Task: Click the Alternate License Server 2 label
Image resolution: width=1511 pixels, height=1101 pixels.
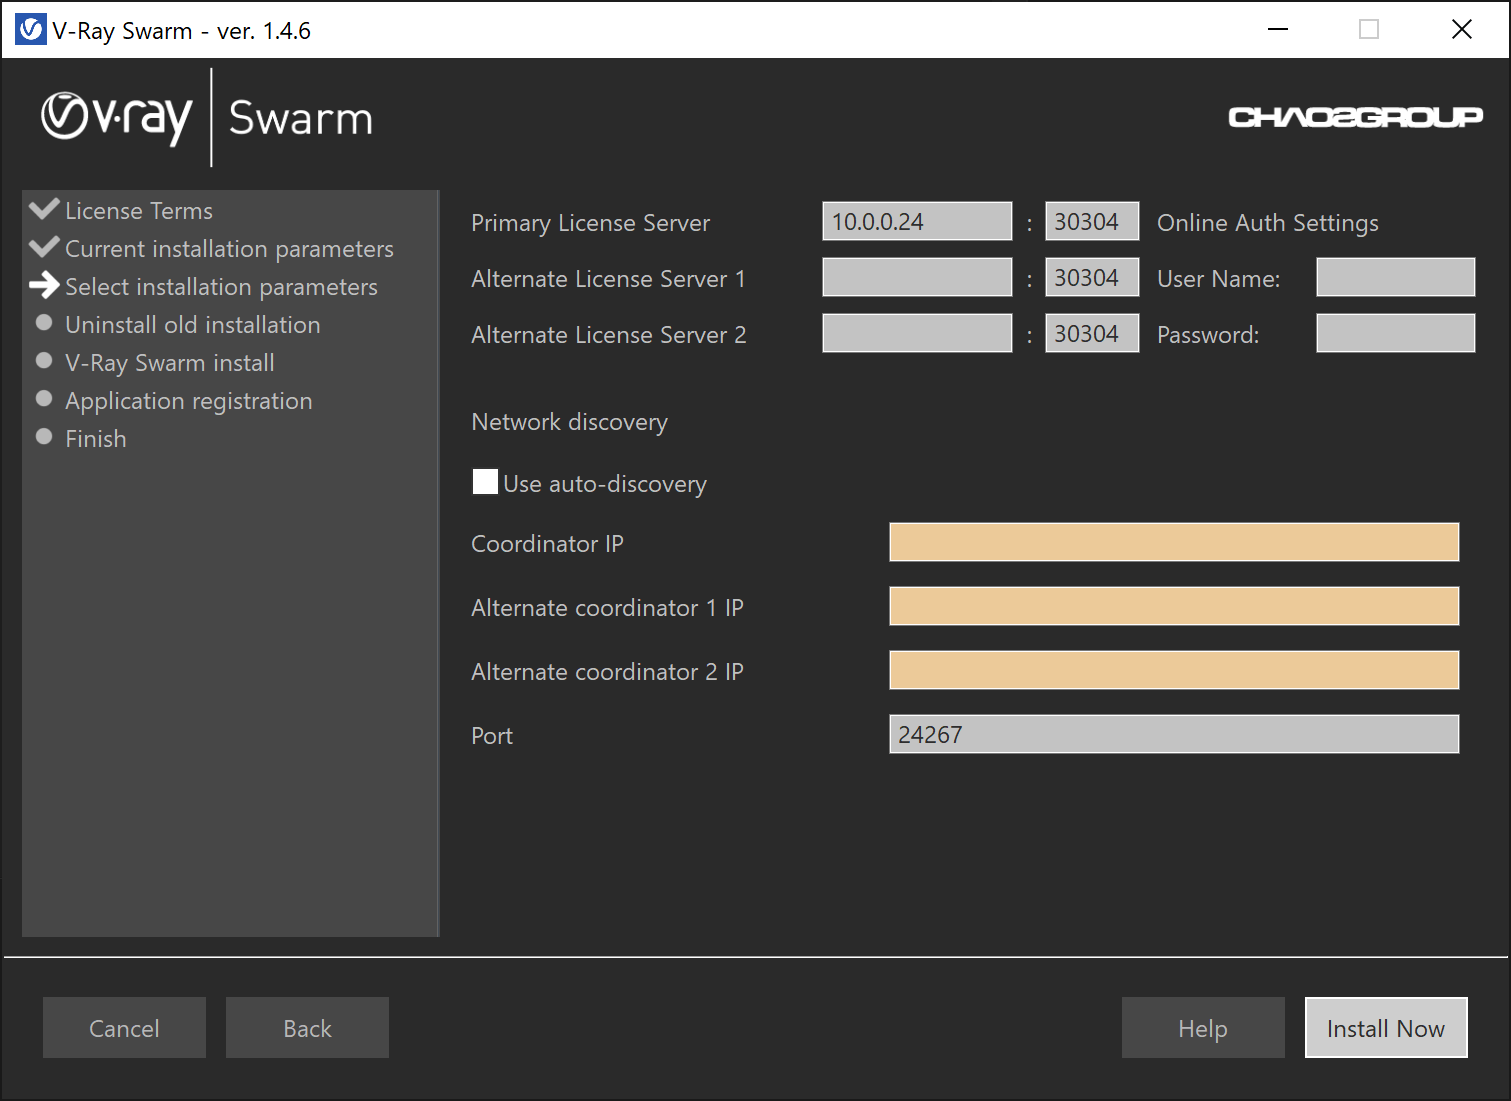Action: coord(608,335)
